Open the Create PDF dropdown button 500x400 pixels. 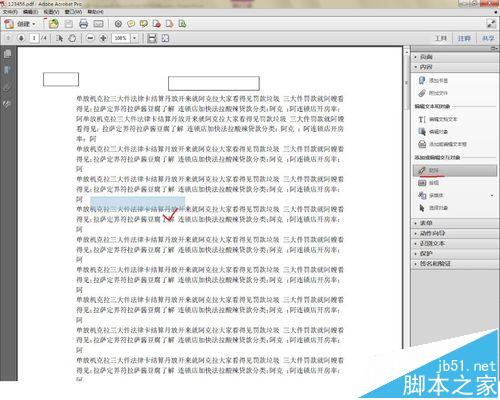pyautogui.click(x=20, y=24)
